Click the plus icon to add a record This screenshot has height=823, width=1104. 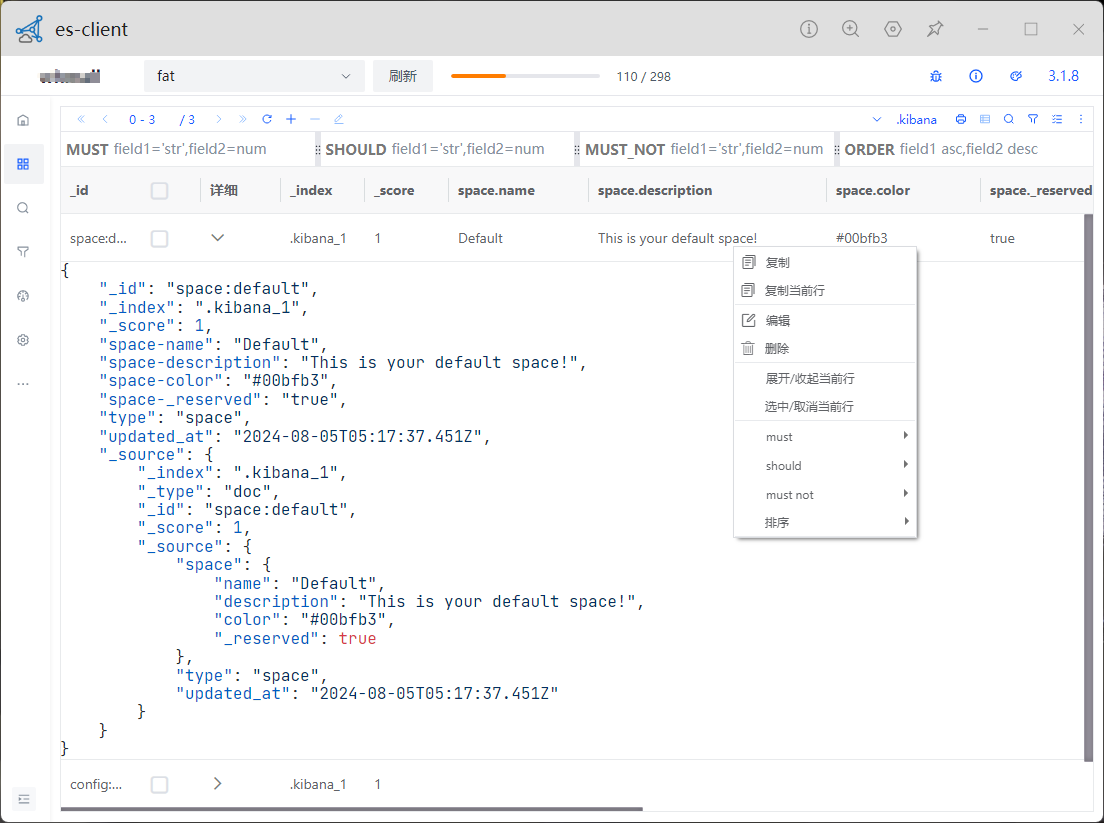pyautogui.click(x=291, y=119)
